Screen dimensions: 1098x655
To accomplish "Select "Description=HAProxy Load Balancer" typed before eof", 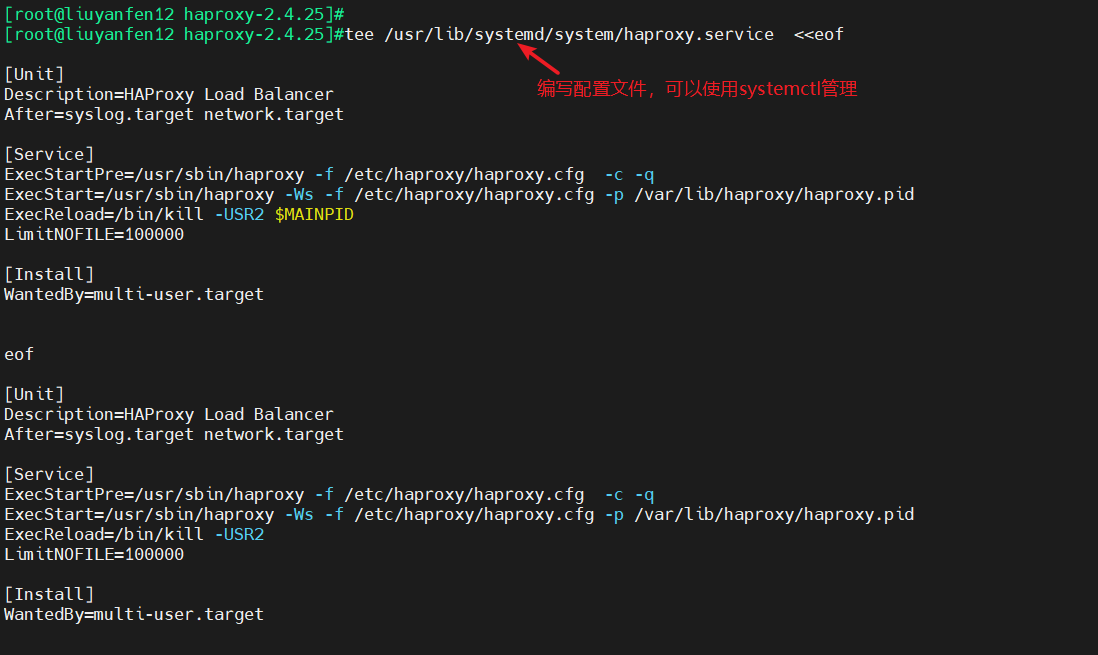I will click(x=169, y=95).
